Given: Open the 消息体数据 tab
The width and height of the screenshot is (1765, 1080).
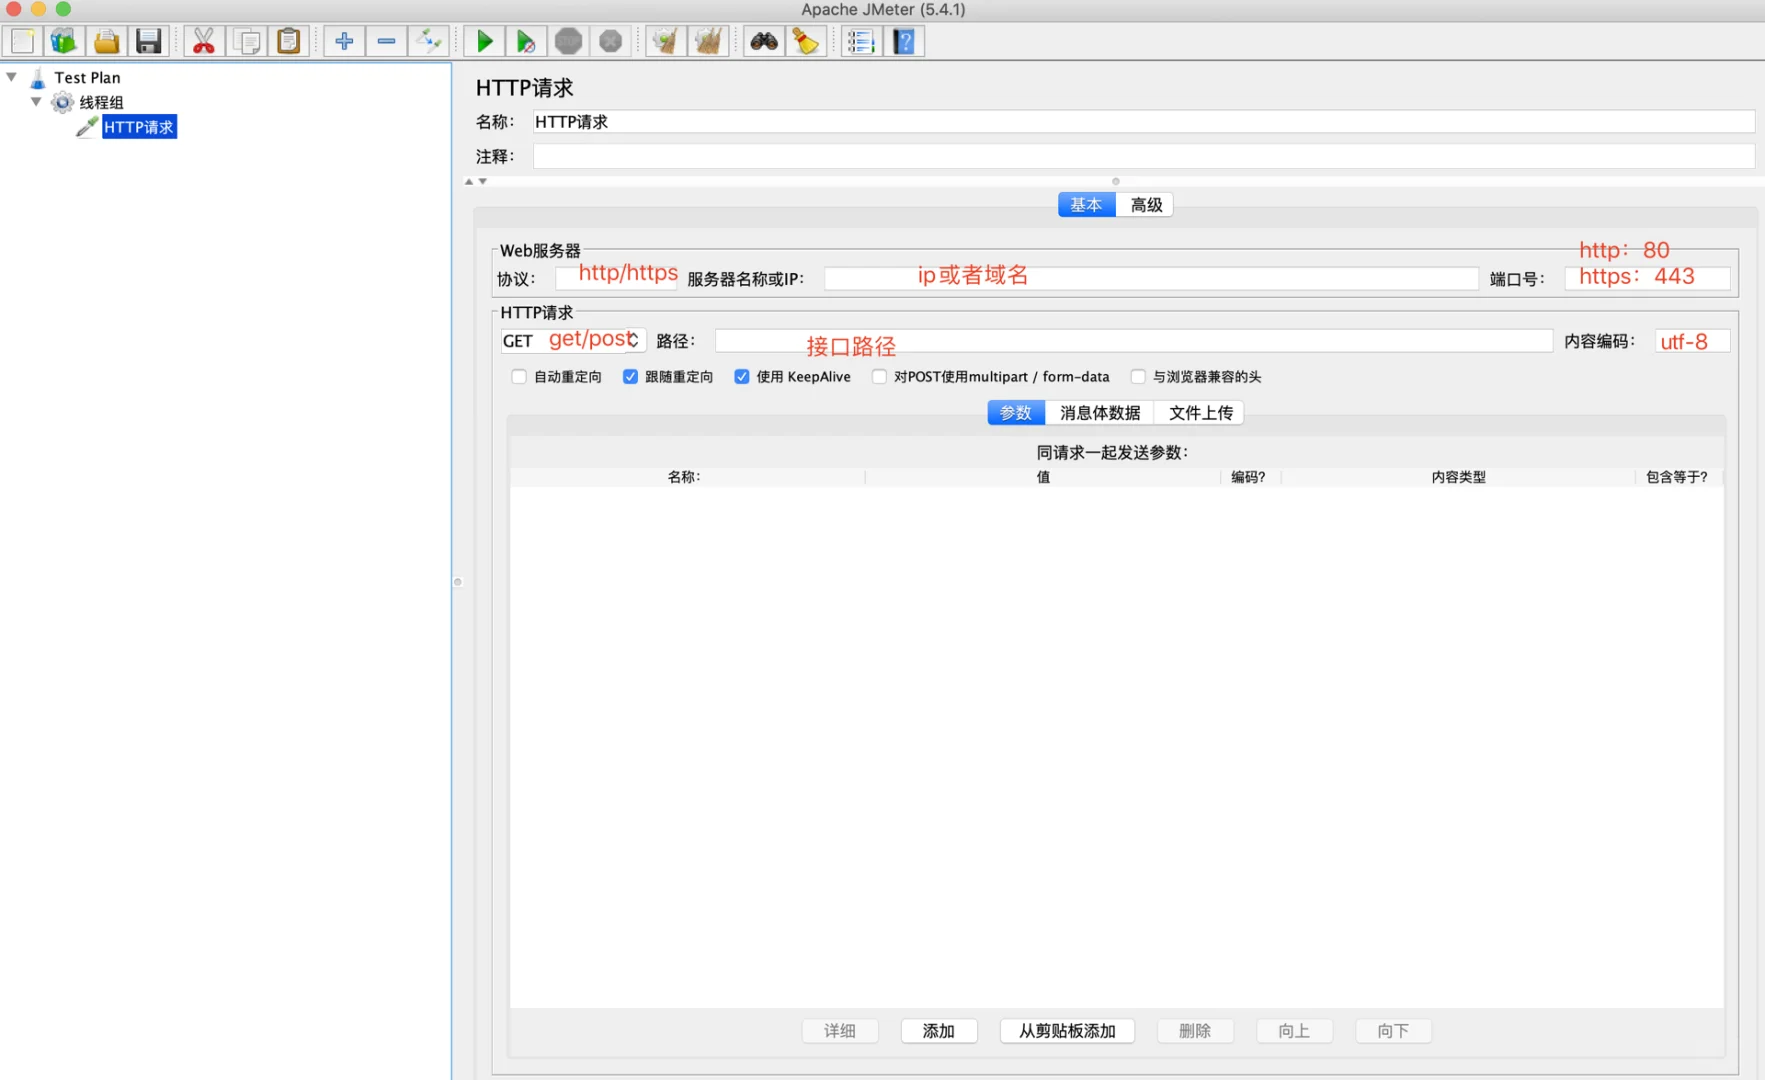Looking at the screenshot, I should [1100, 413].
